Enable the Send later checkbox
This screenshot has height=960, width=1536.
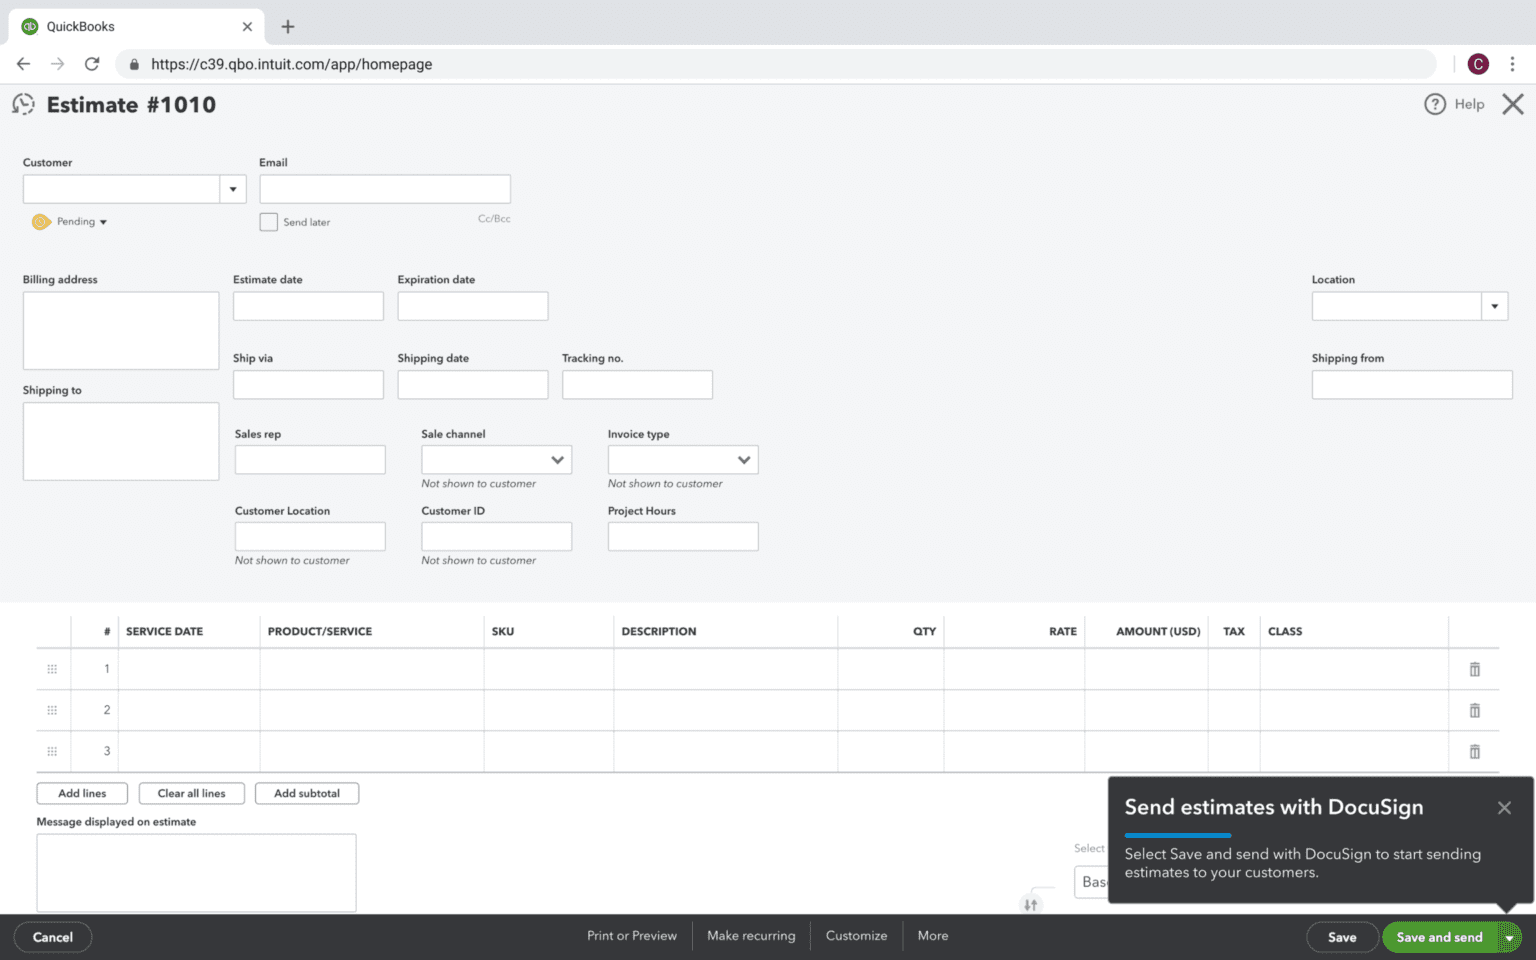(x=268, y=221)
